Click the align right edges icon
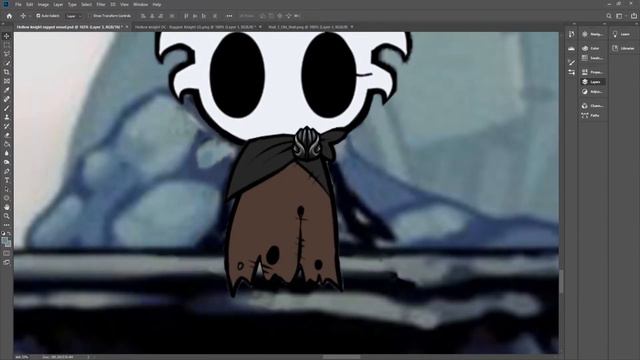This screenshot has height=360, width=640. click(161, 16)
